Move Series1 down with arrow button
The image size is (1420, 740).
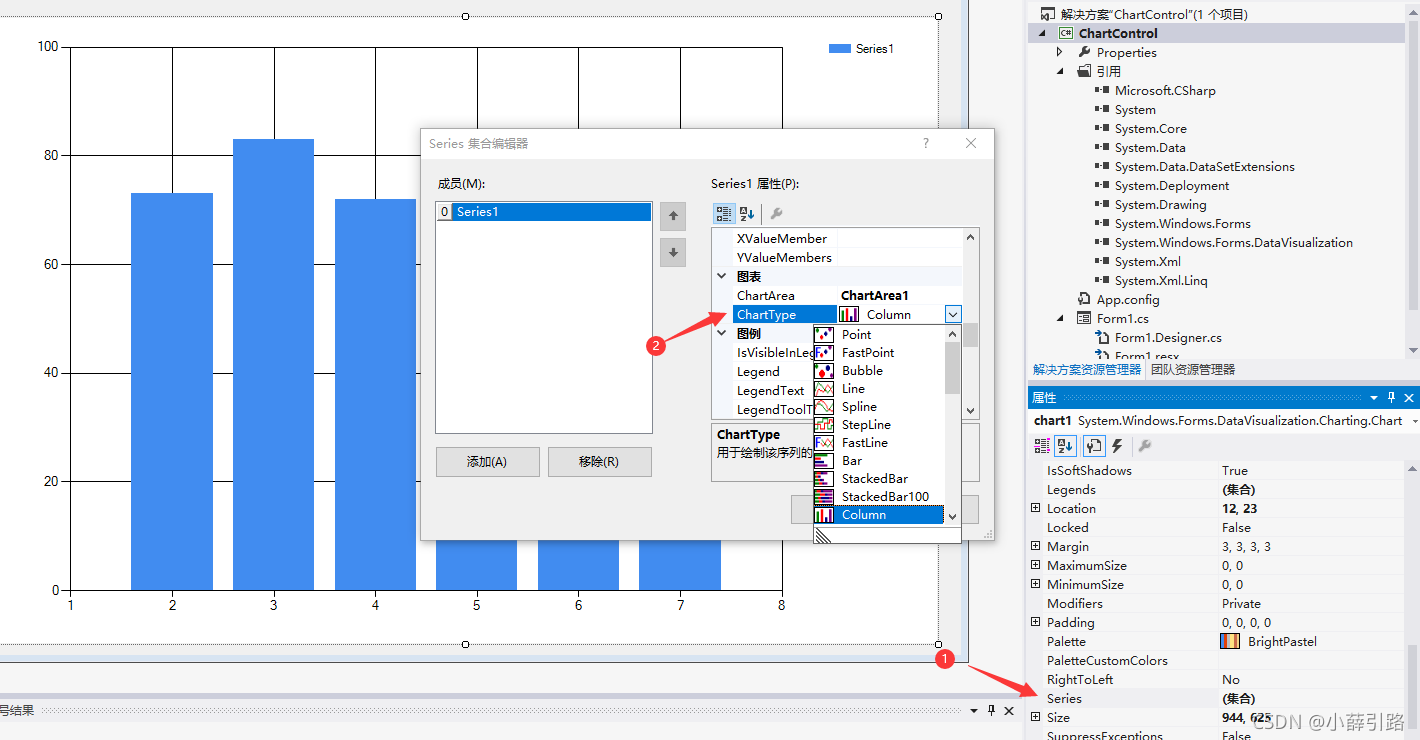coord(673,253)
